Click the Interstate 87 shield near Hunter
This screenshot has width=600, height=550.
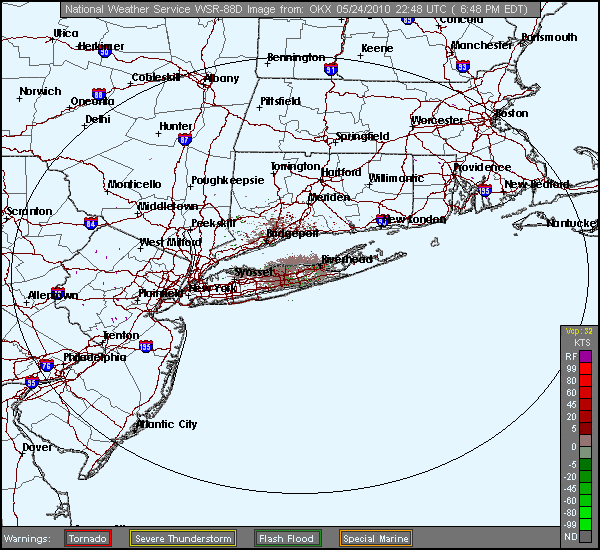coord(185,139)
